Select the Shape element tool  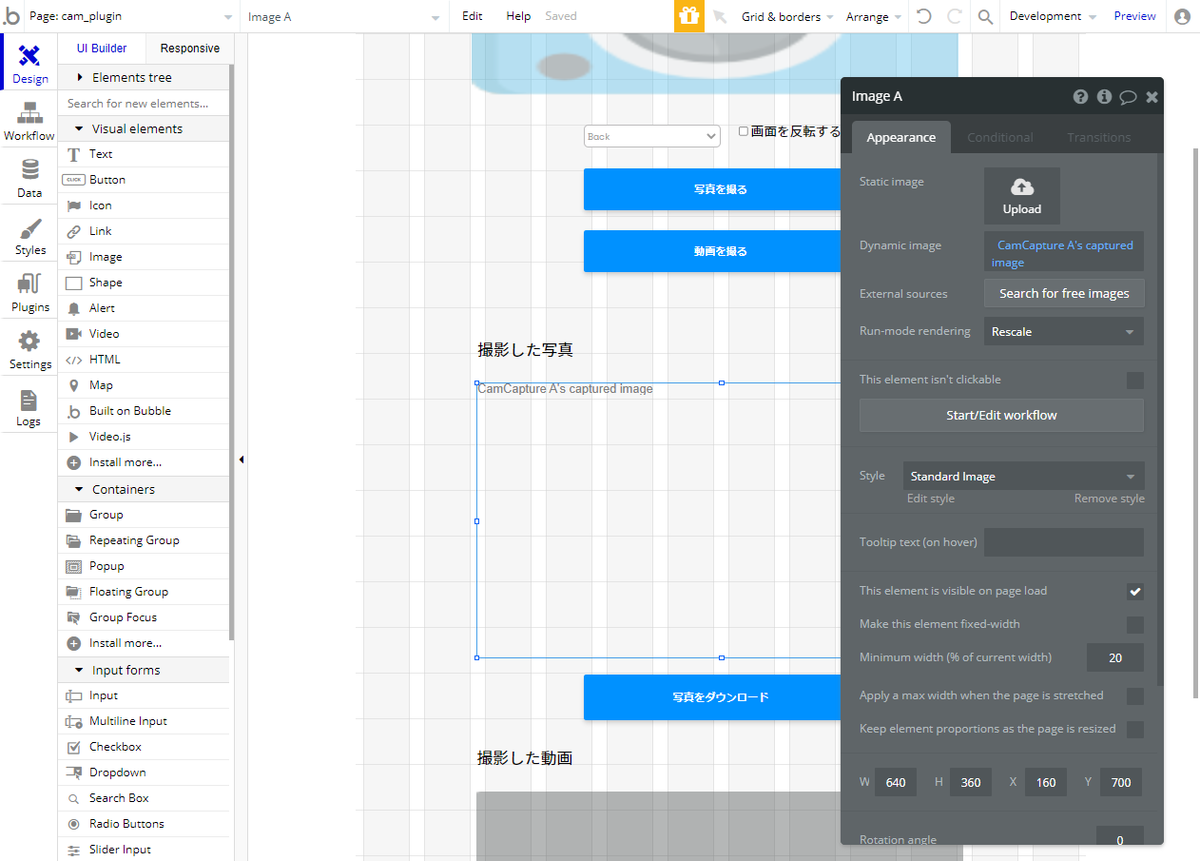[144, 283]
